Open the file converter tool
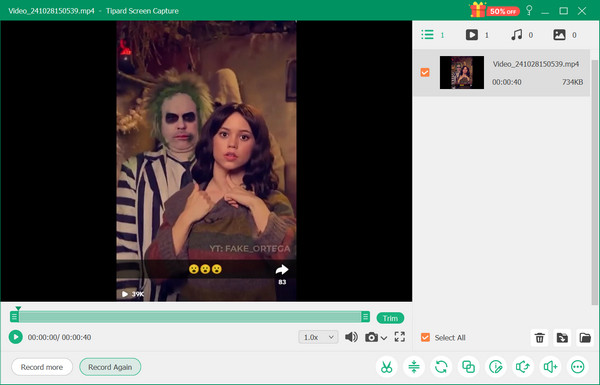This screenshot has height=385, width=600. [x=441, y=367]
